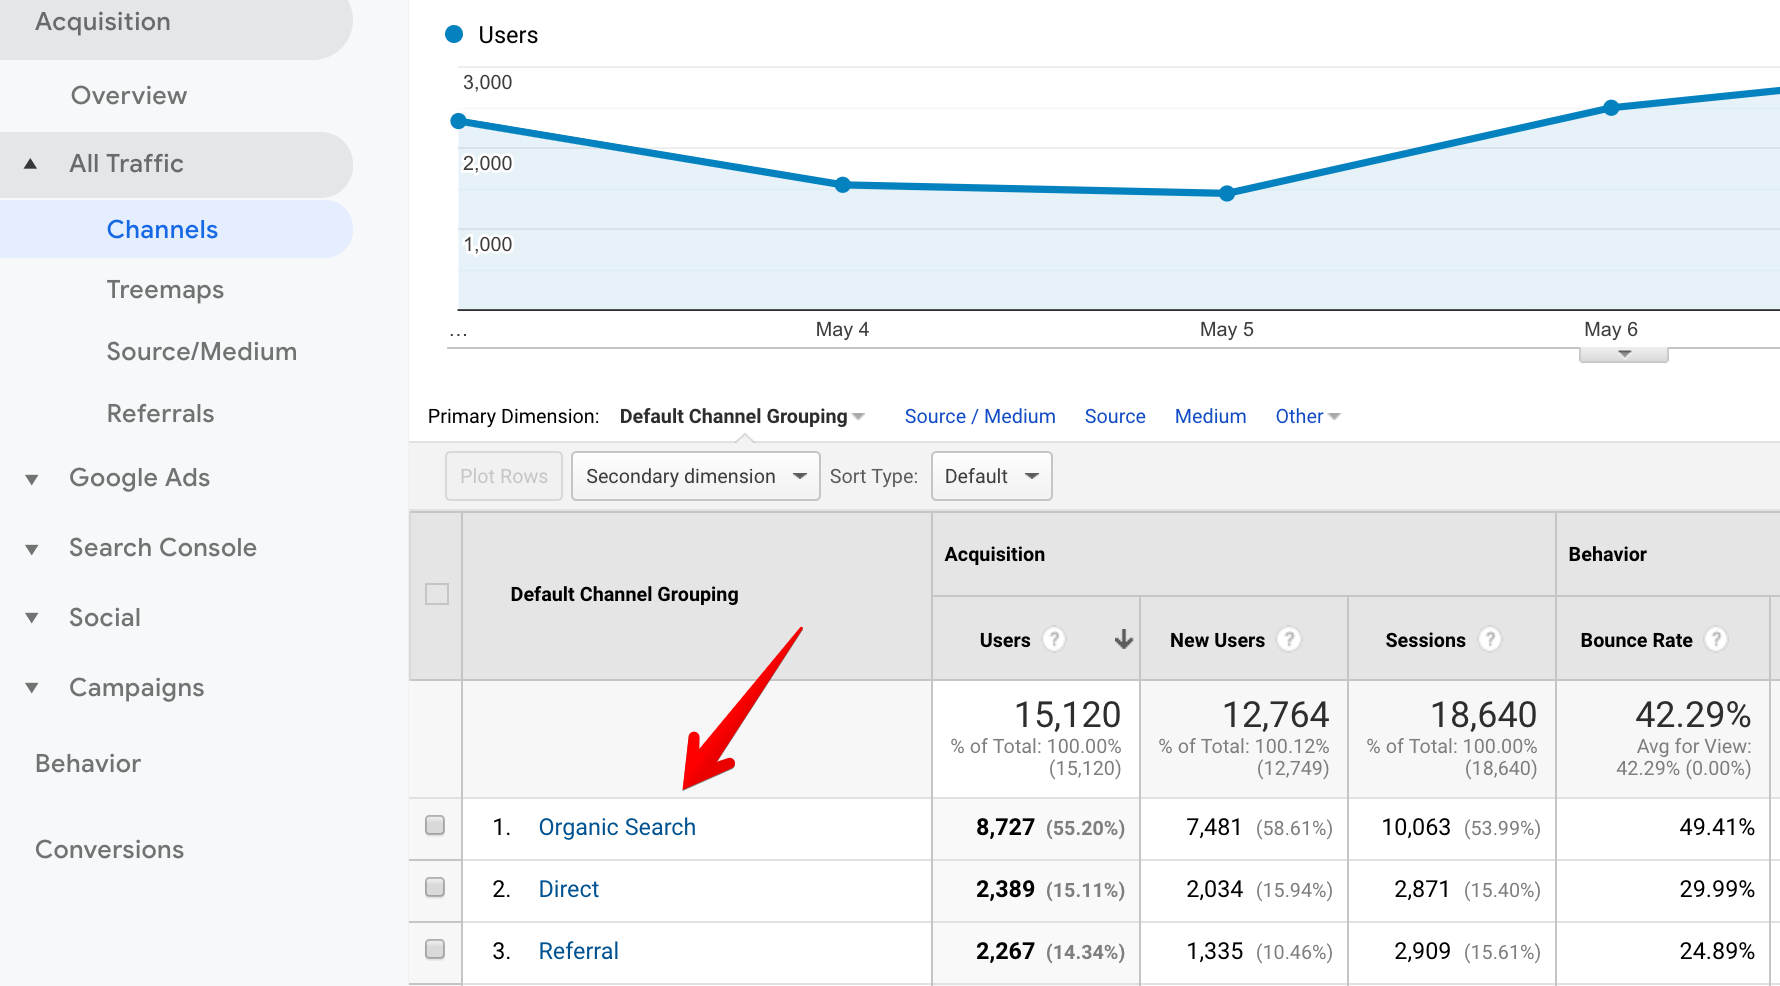
Task: Click total sessions value 18,640
Action: pyautogui.click(x=1483, y=714)
